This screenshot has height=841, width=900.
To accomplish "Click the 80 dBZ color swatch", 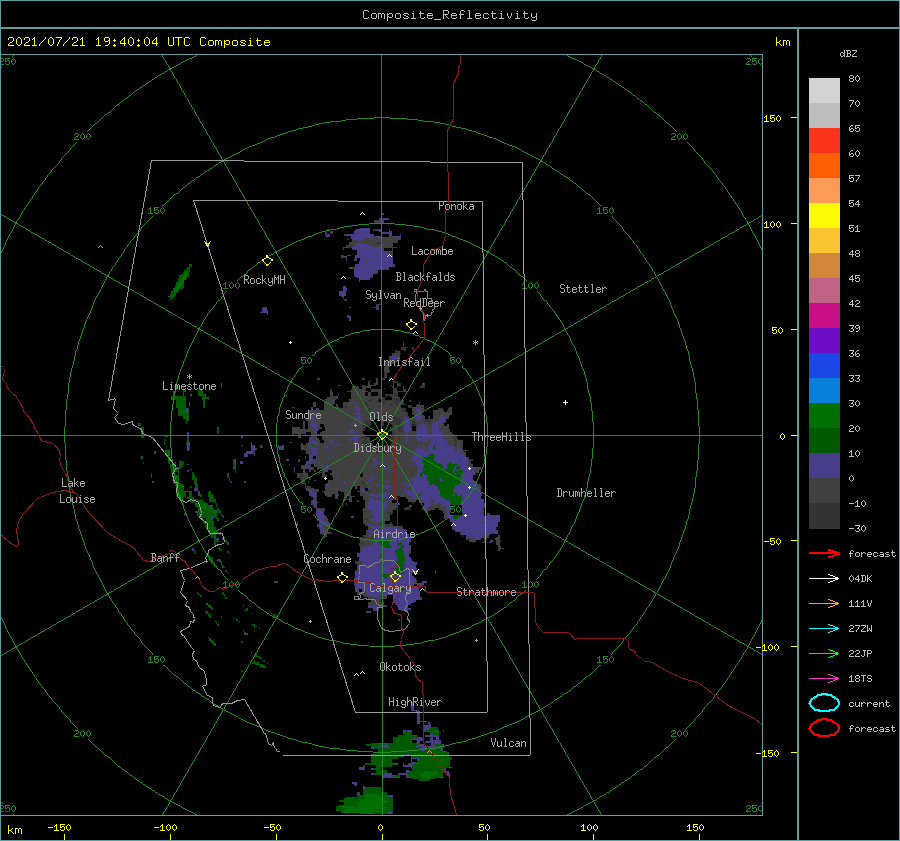I will (824, 90).
